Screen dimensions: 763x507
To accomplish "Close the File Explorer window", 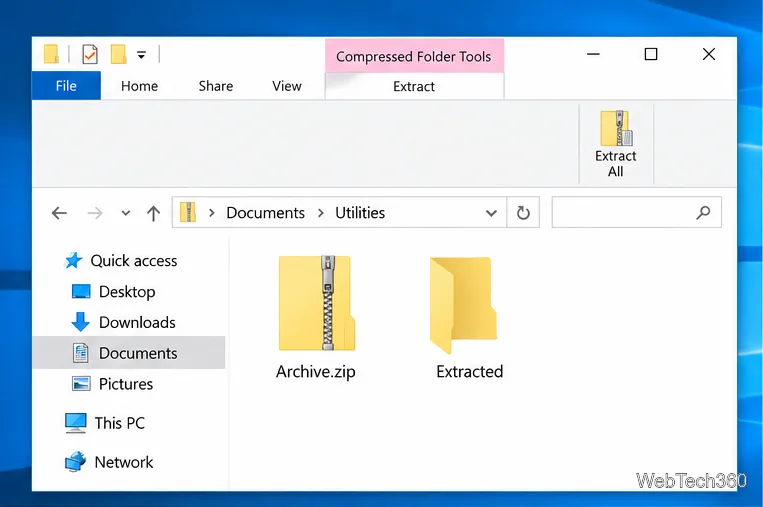I will [x=709, y=54].
